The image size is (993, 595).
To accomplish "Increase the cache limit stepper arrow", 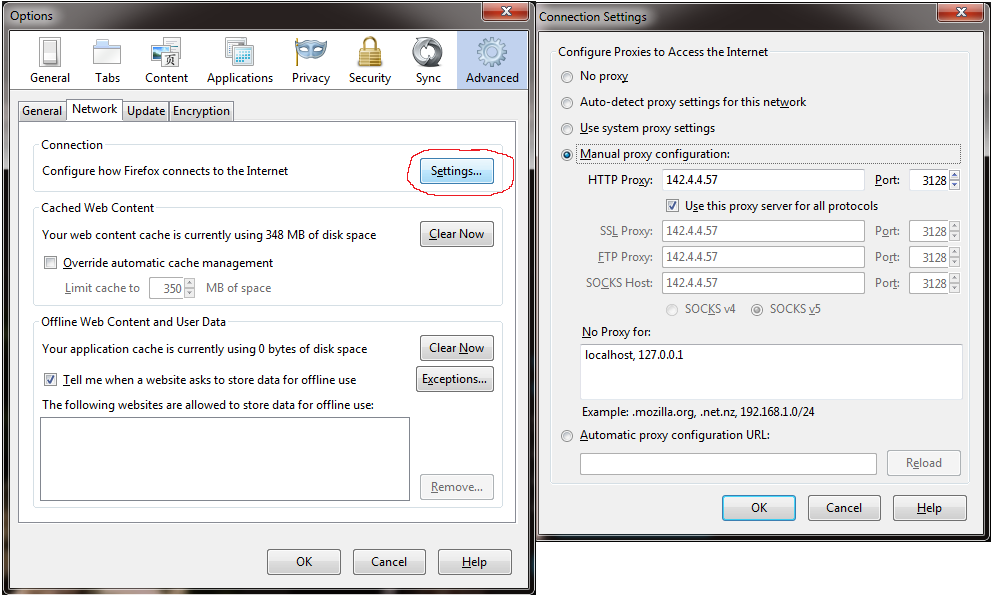I will click(189, 284).
